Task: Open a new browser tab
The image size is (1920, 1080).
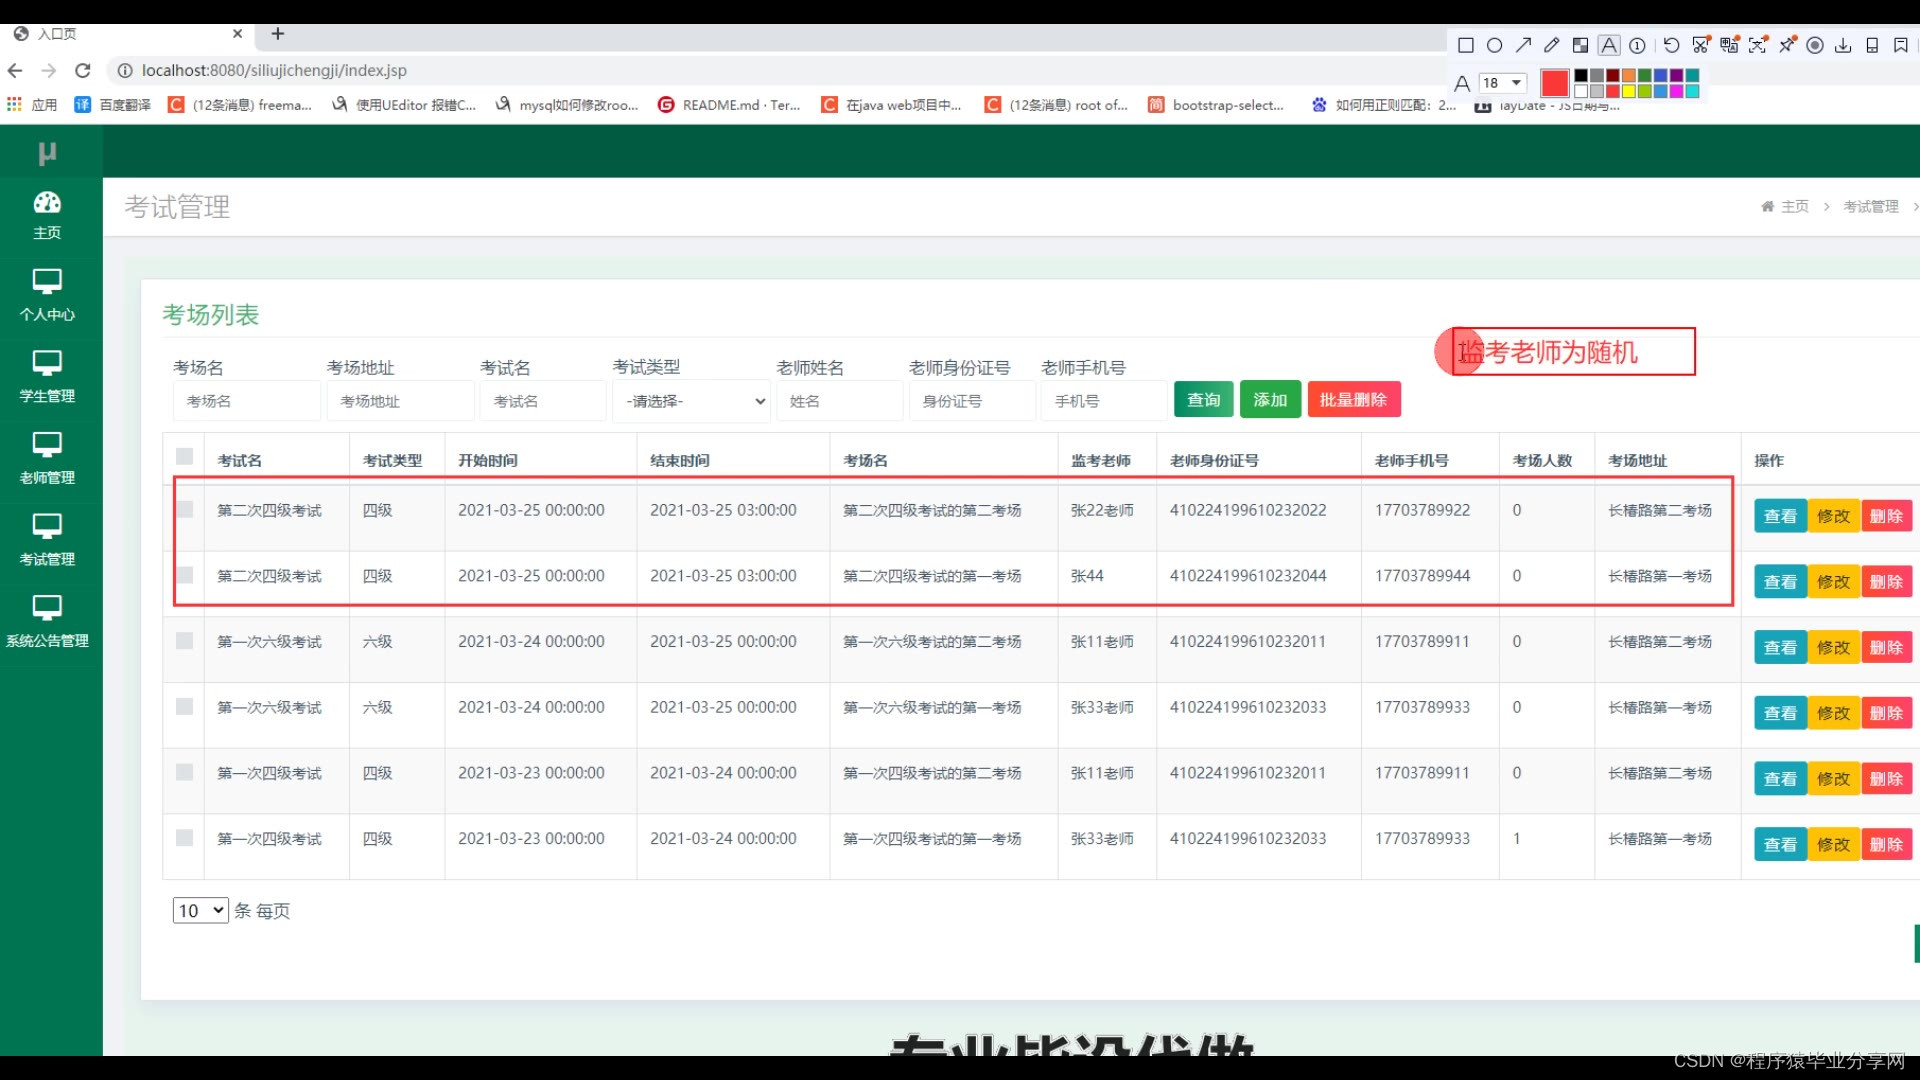Action: click(278, 33)
